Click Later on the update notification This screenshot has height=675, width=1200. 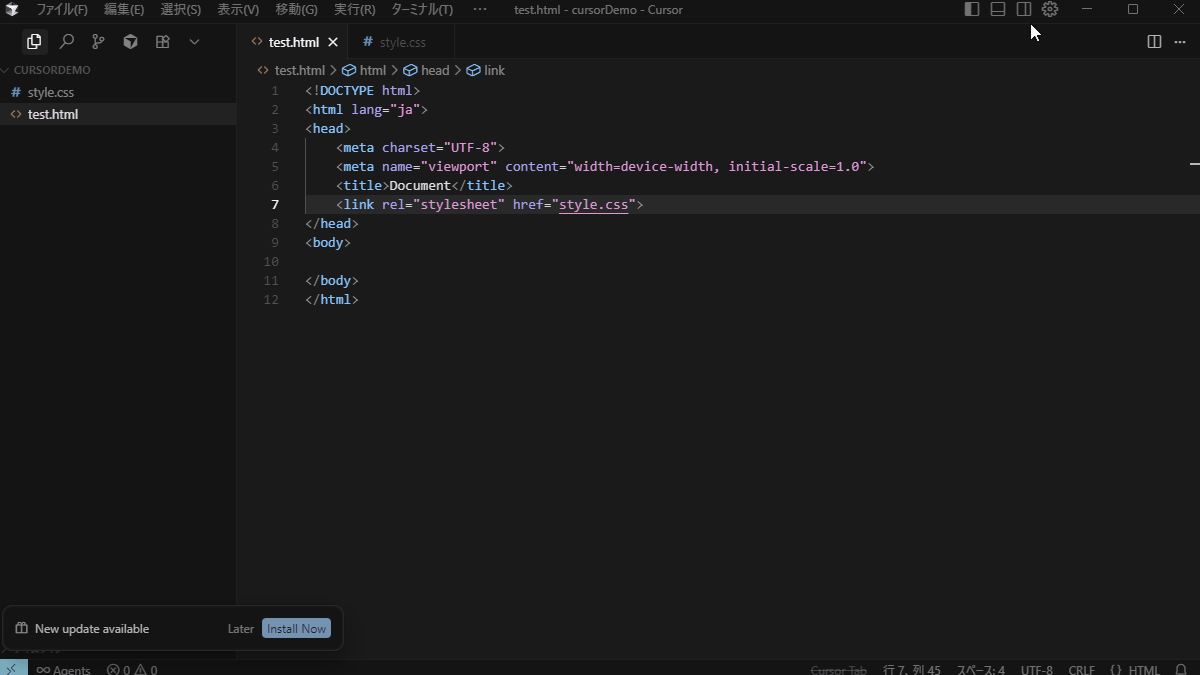click(x=241, y=629)
